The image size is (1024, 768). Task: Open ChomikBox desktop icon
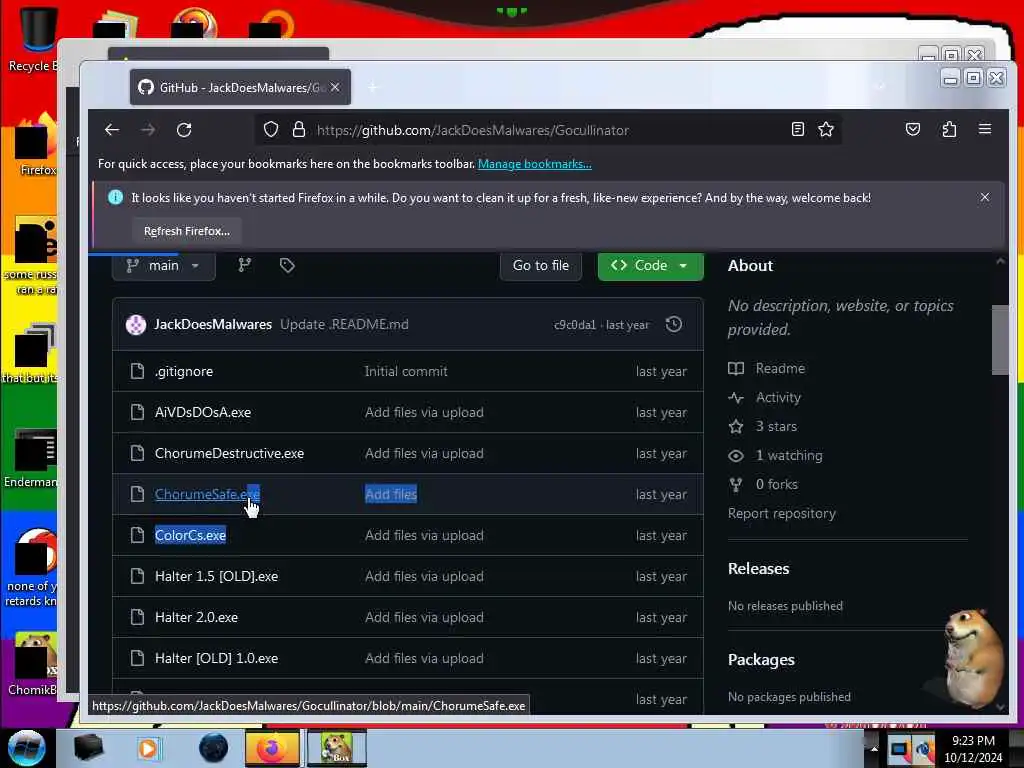click(31, 663)
